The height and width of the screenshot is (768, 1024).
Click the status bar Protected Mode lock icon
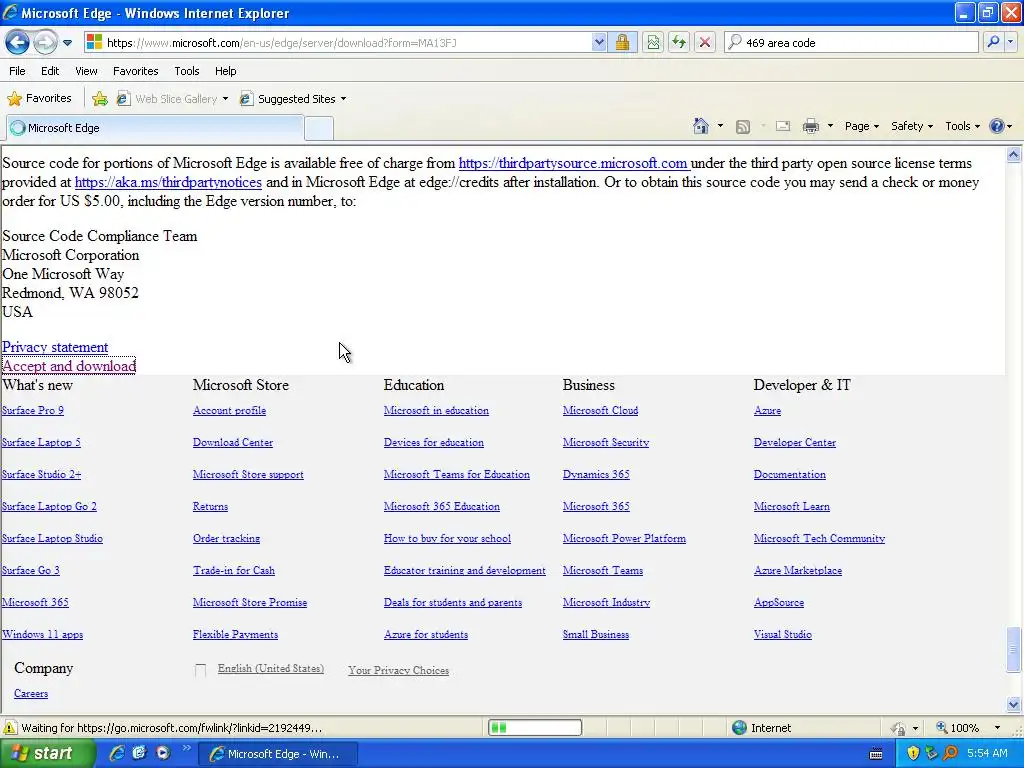coord(899,728)
